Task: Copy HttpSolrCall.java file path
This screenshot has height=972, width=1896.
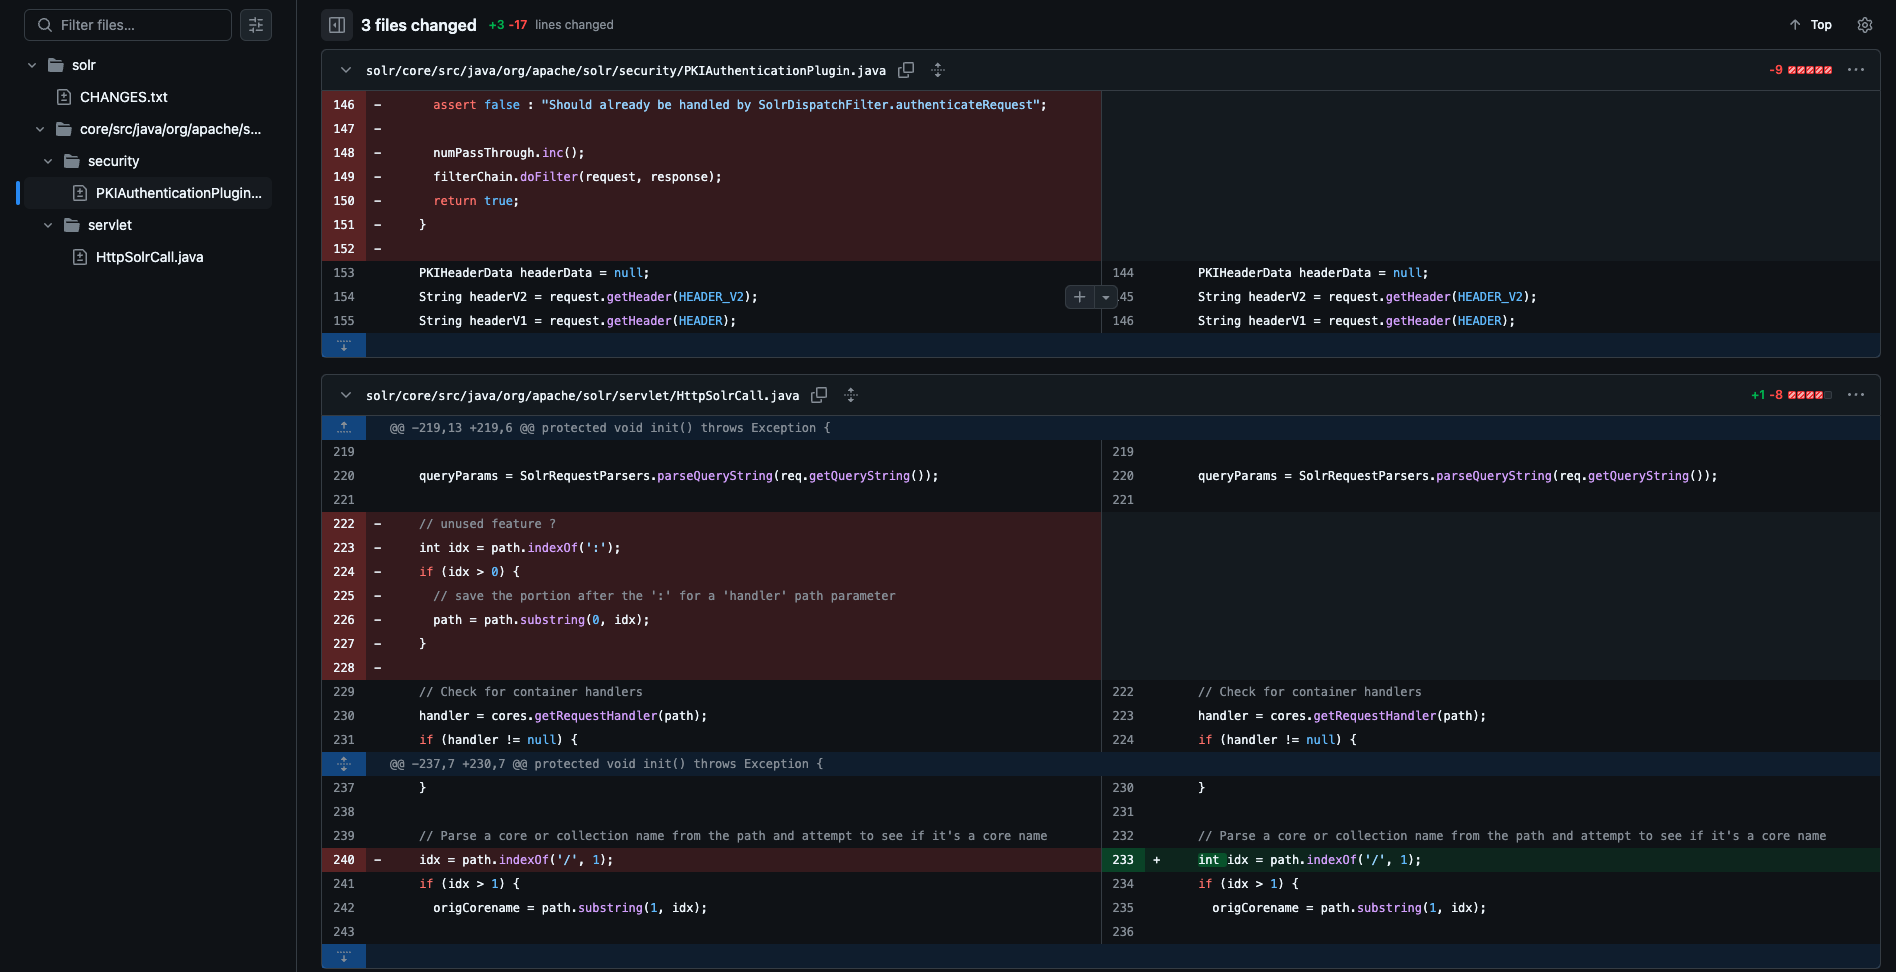Action: 819,395
